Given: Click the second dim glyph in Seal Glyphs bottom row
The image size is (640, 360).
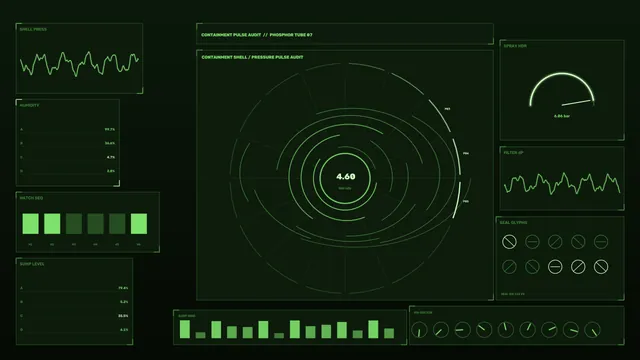Looking at the screenshot, I should 532,267.
